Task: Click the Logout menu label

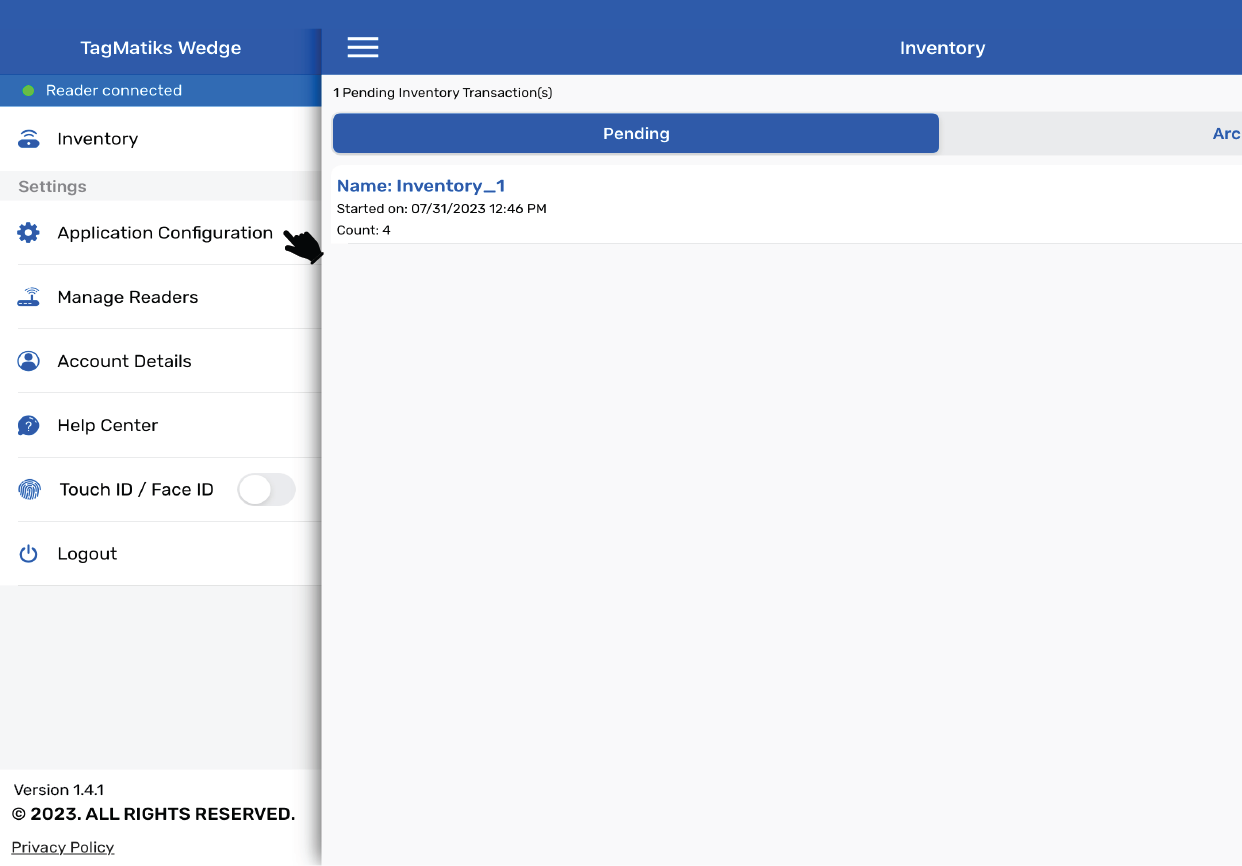Action: click(x=87, y=554)
